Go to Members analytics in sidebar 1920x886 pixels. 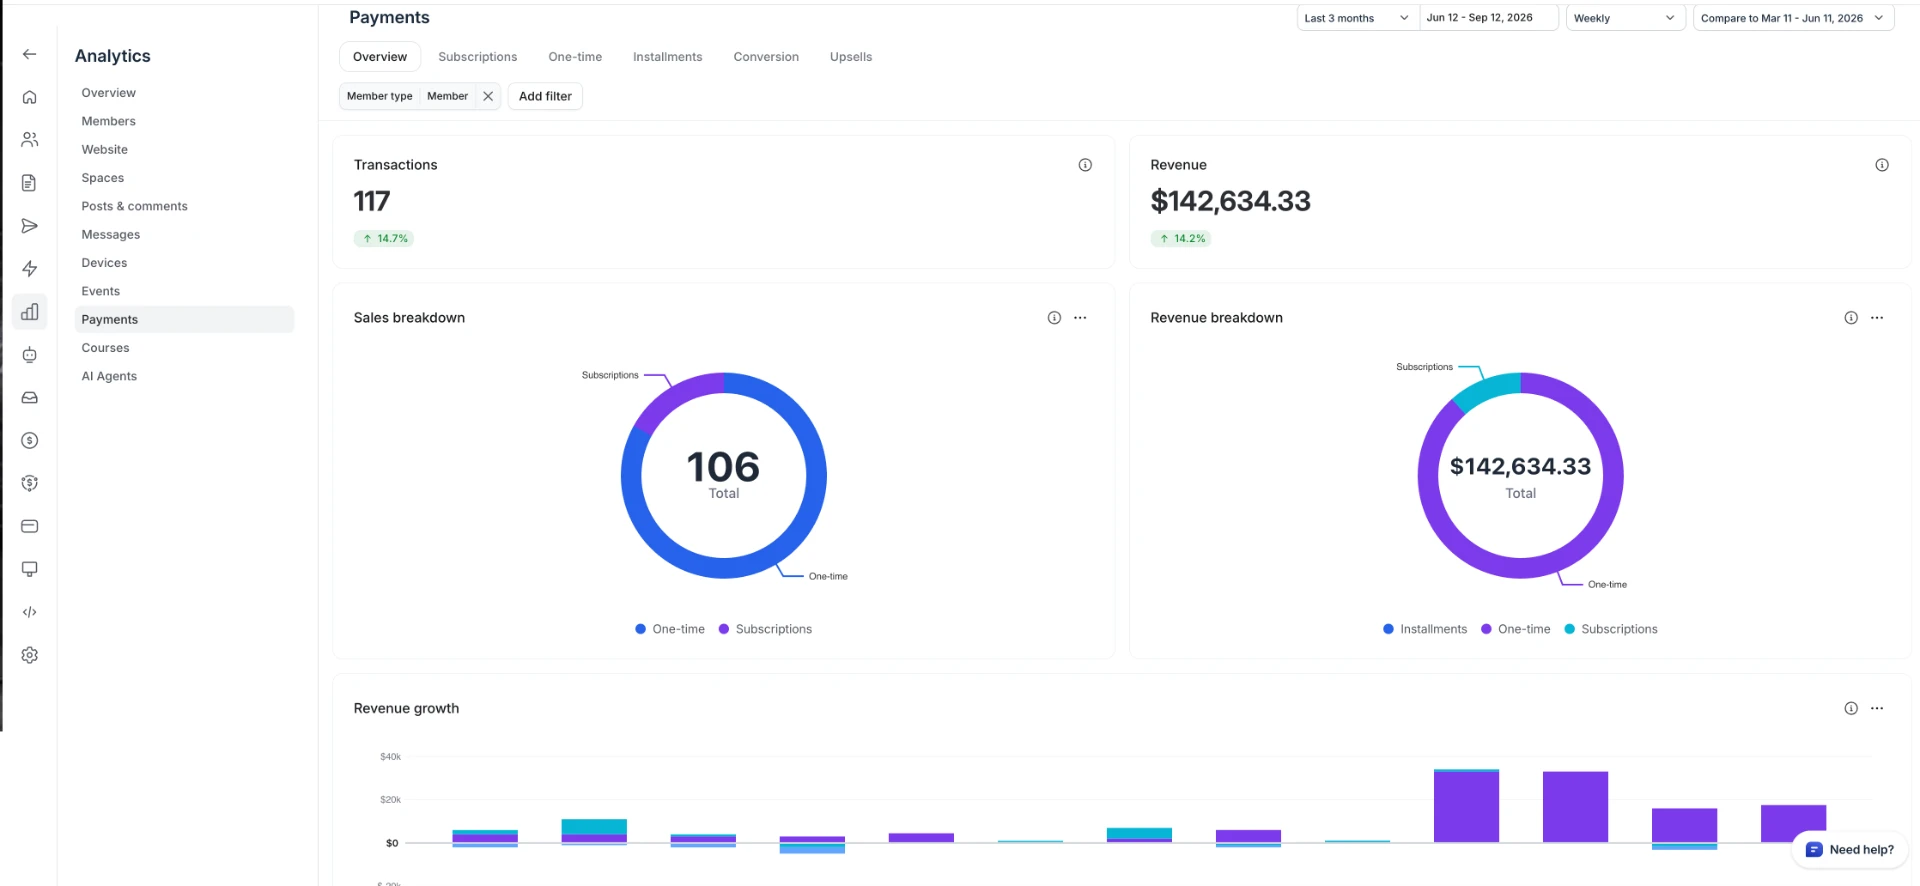click(x=109, y=121)
